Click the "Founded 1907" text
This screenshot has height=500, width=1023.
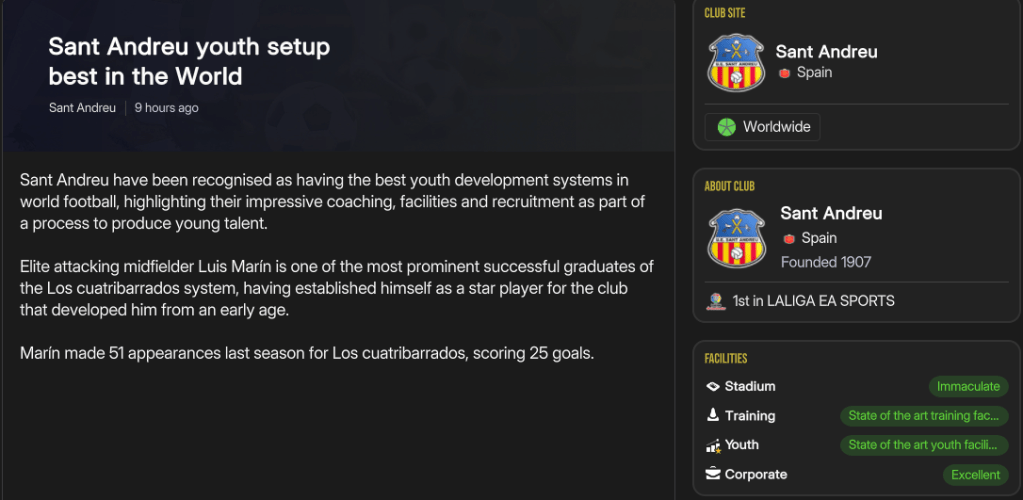826,262
